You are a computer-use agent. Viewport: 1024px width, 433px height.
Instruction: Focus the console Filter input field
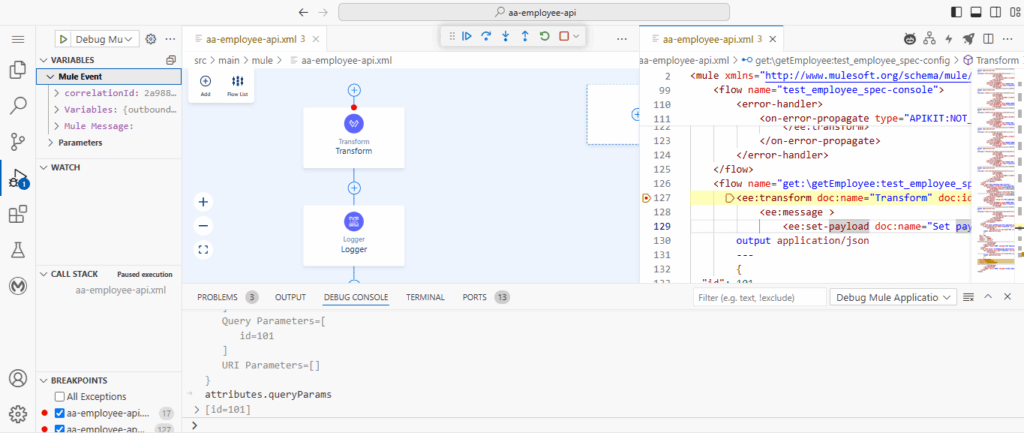click(x=760, y=297)
